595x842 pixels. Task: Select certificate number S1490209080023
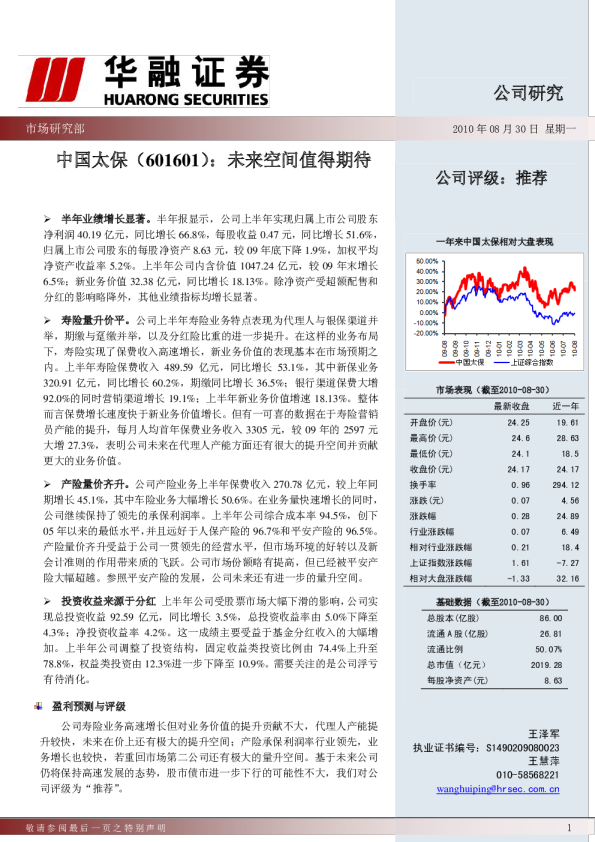coord(523,747)
